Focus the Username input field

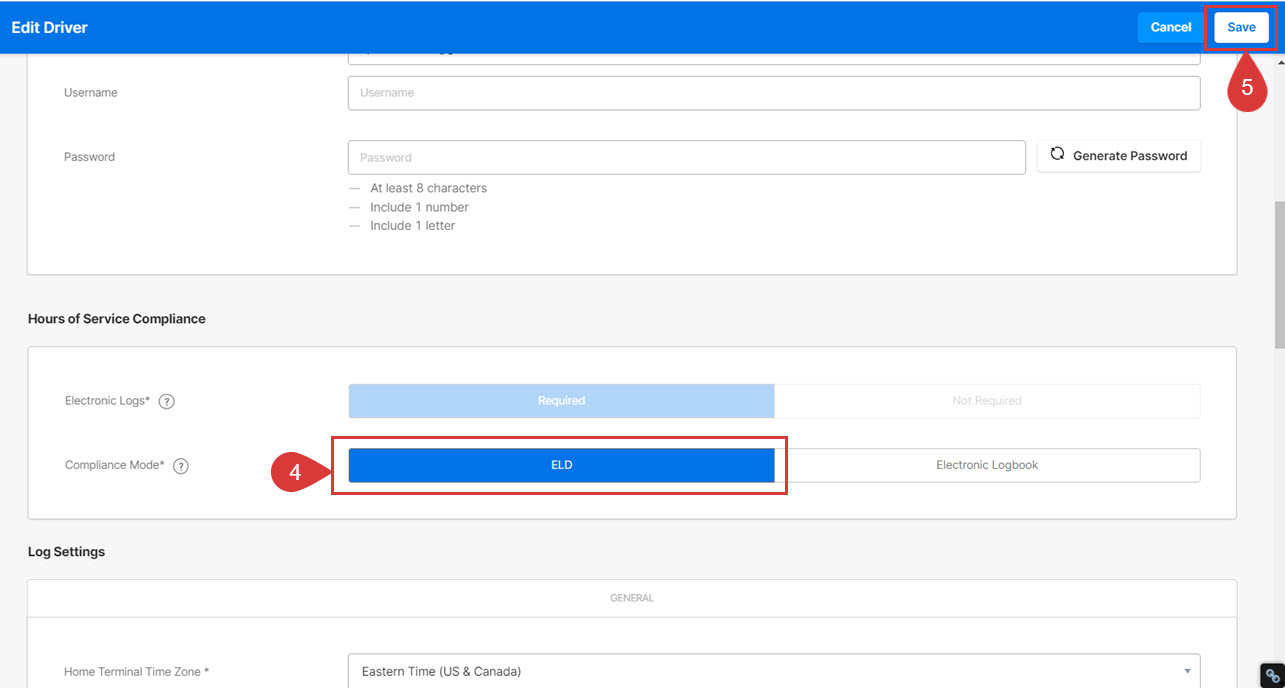(773, 93)
